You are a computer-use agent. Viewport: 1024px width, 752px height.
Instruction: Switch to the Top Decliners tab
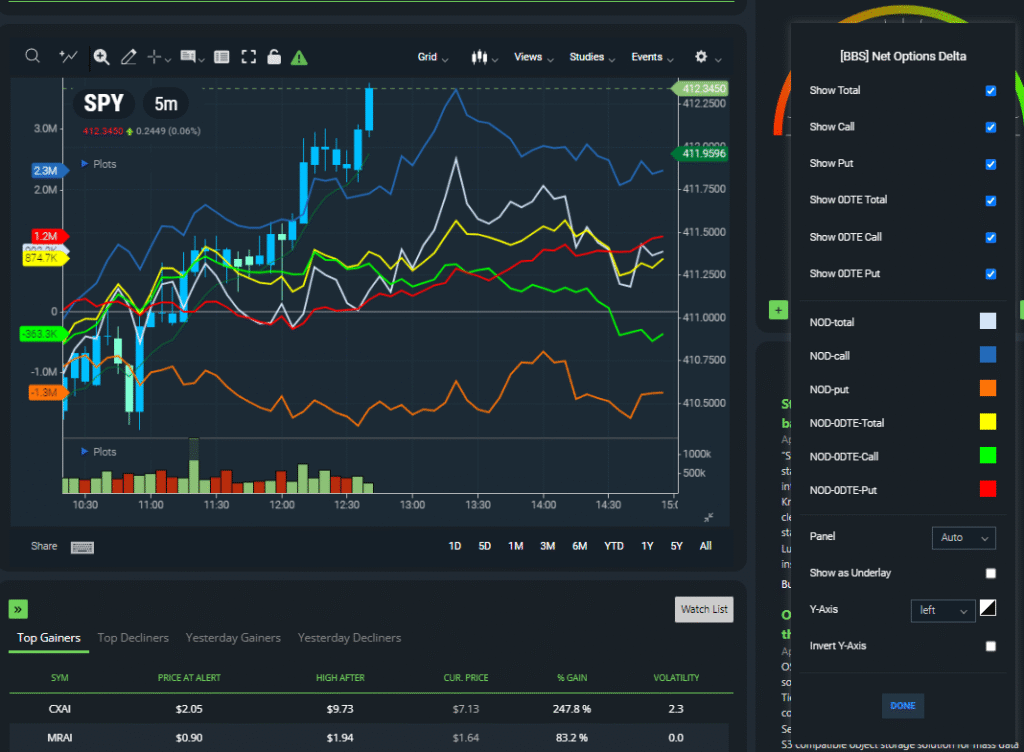tap(133, 638)
